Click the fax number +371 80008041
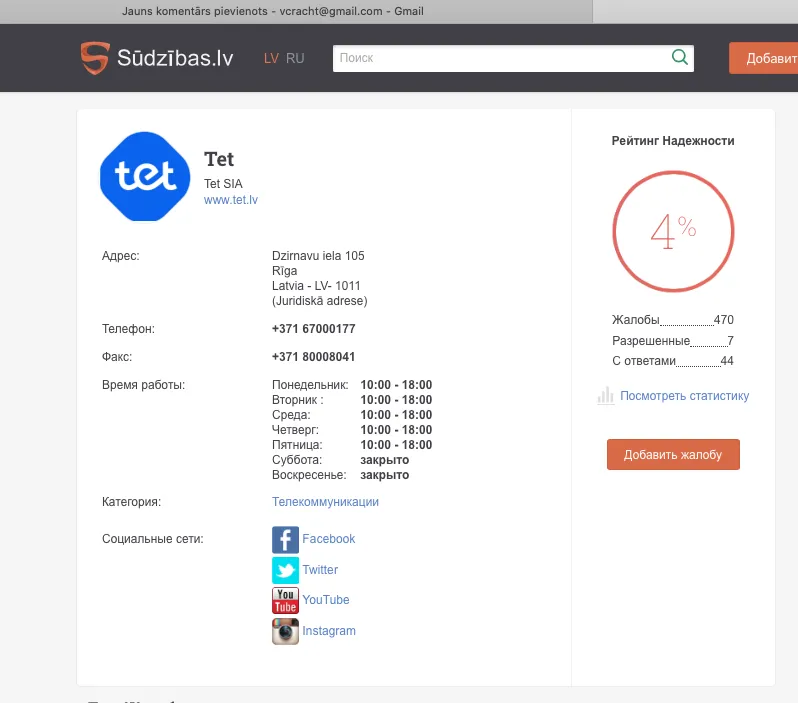798x703 pixels. click(314, 357)
